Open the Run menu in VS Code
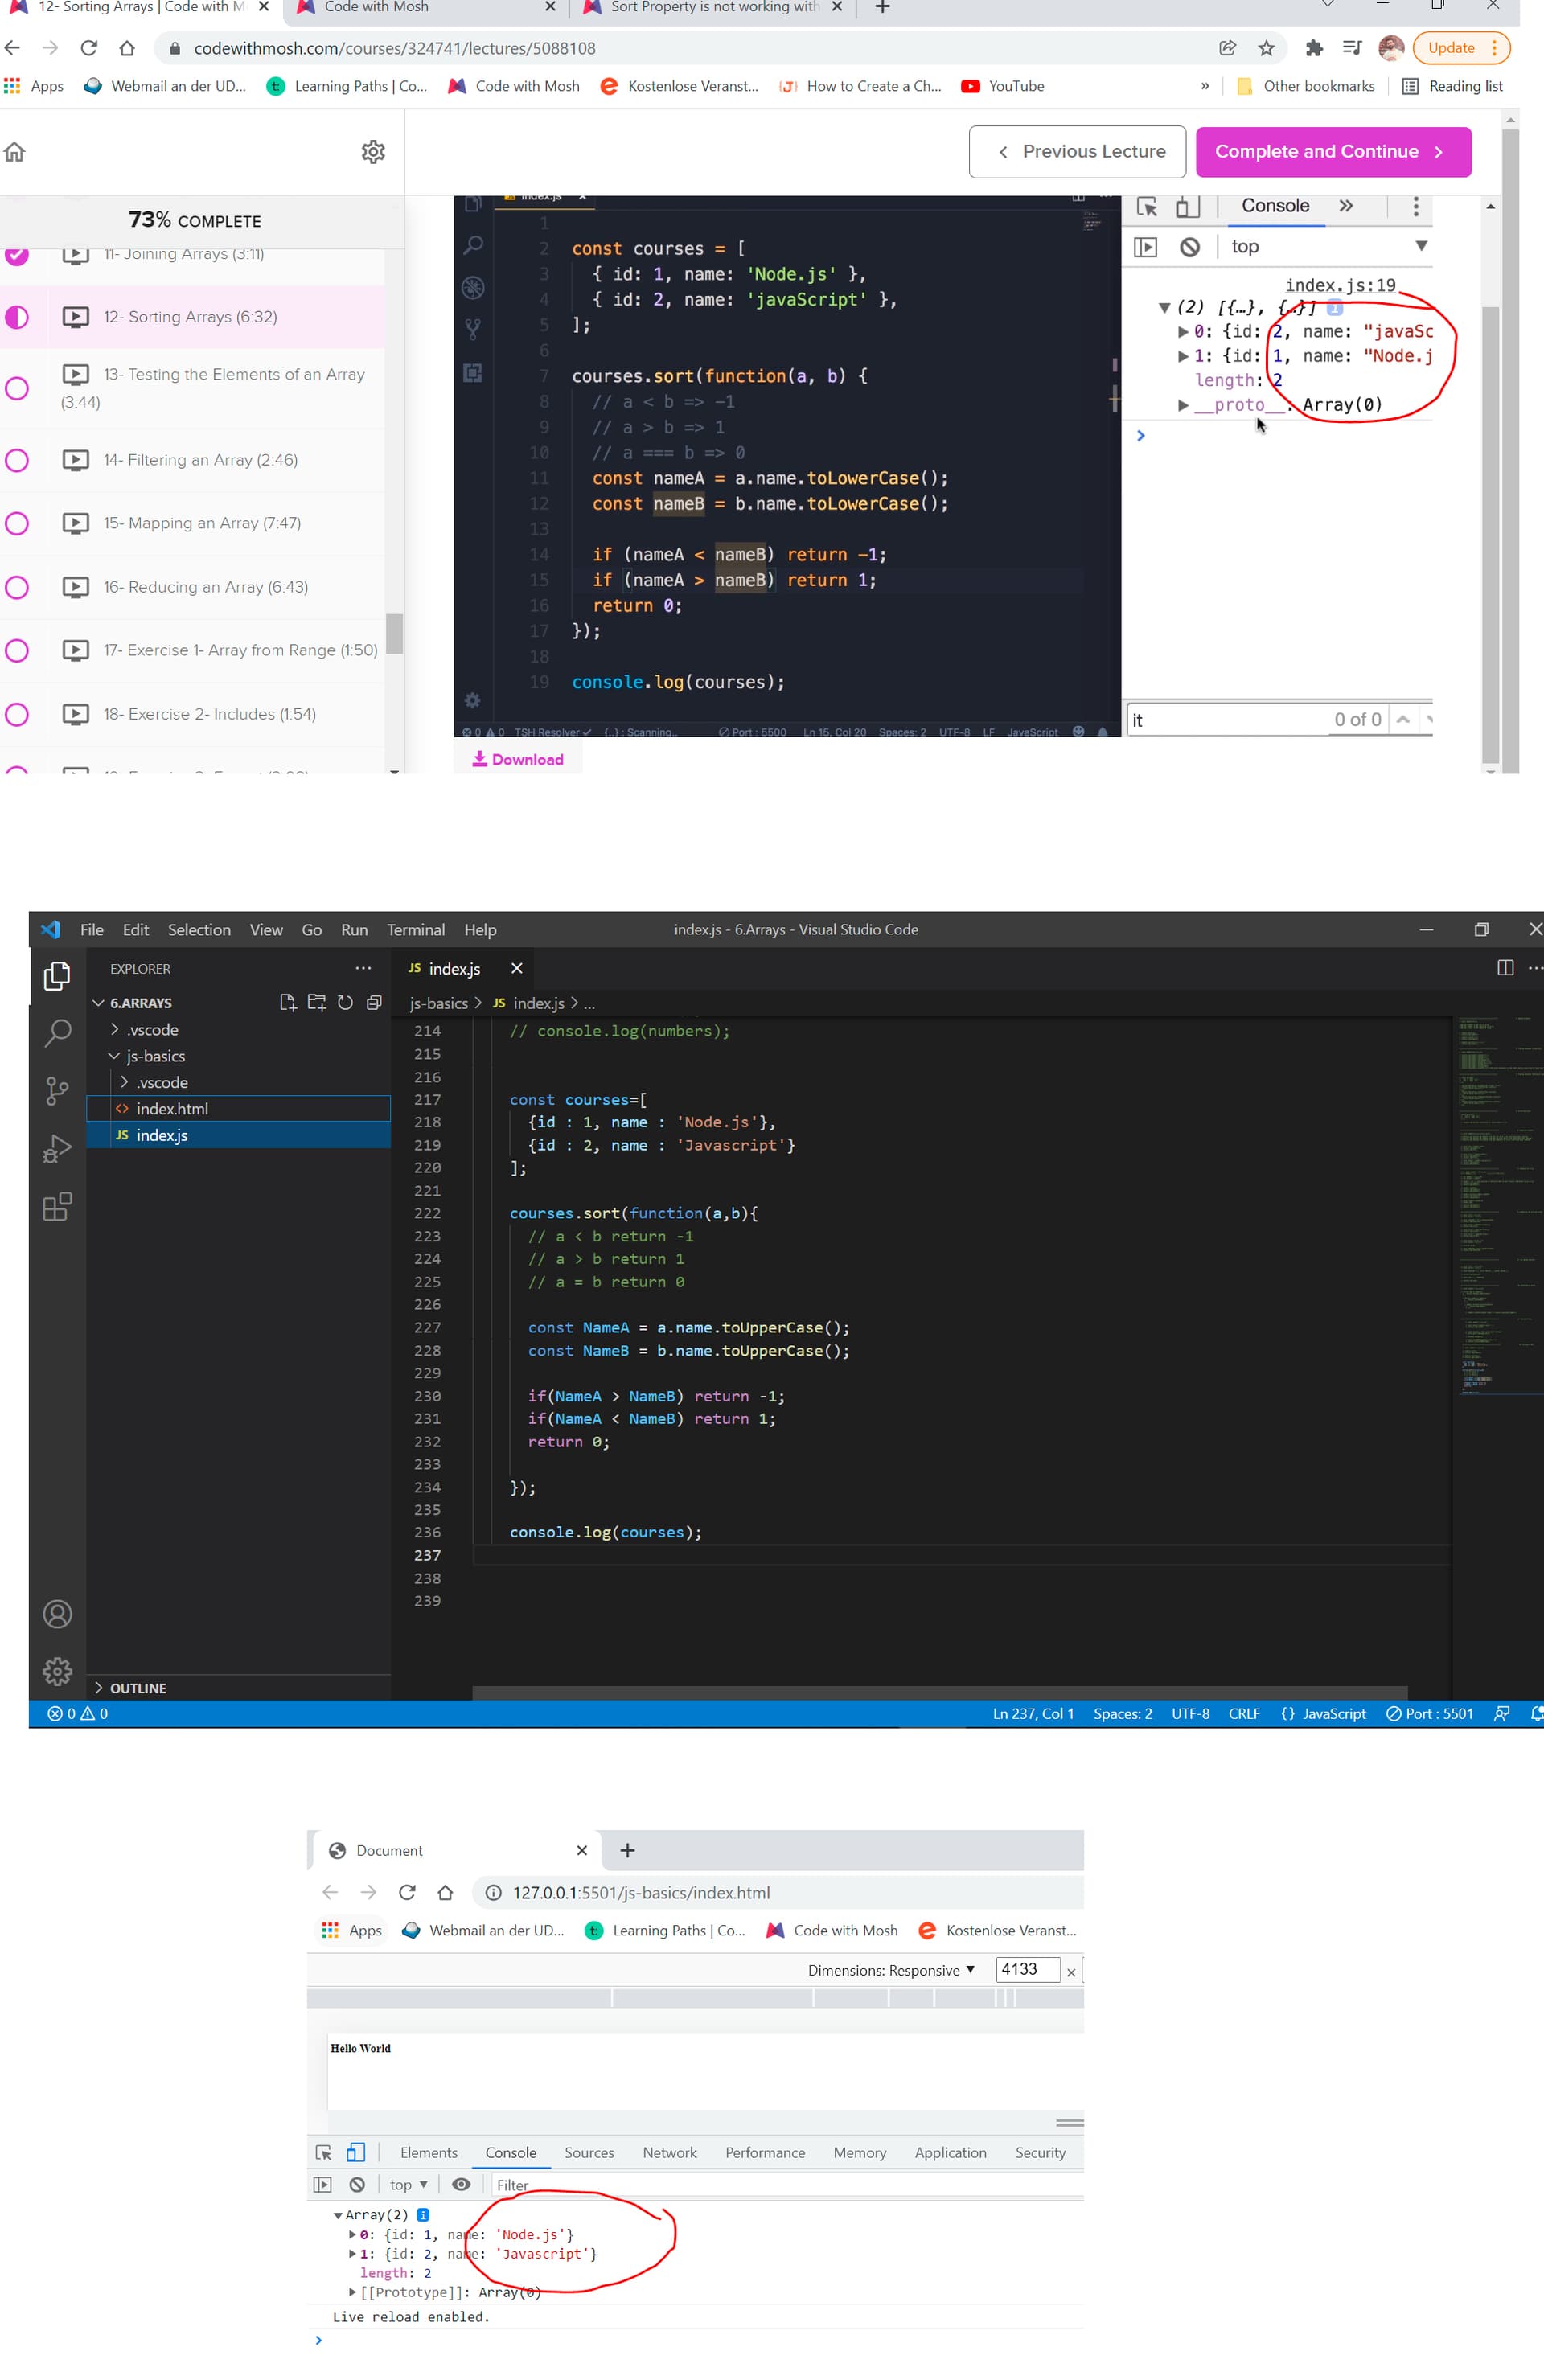The width and height of the screenshot is (1544, 2380). point(354,929)
